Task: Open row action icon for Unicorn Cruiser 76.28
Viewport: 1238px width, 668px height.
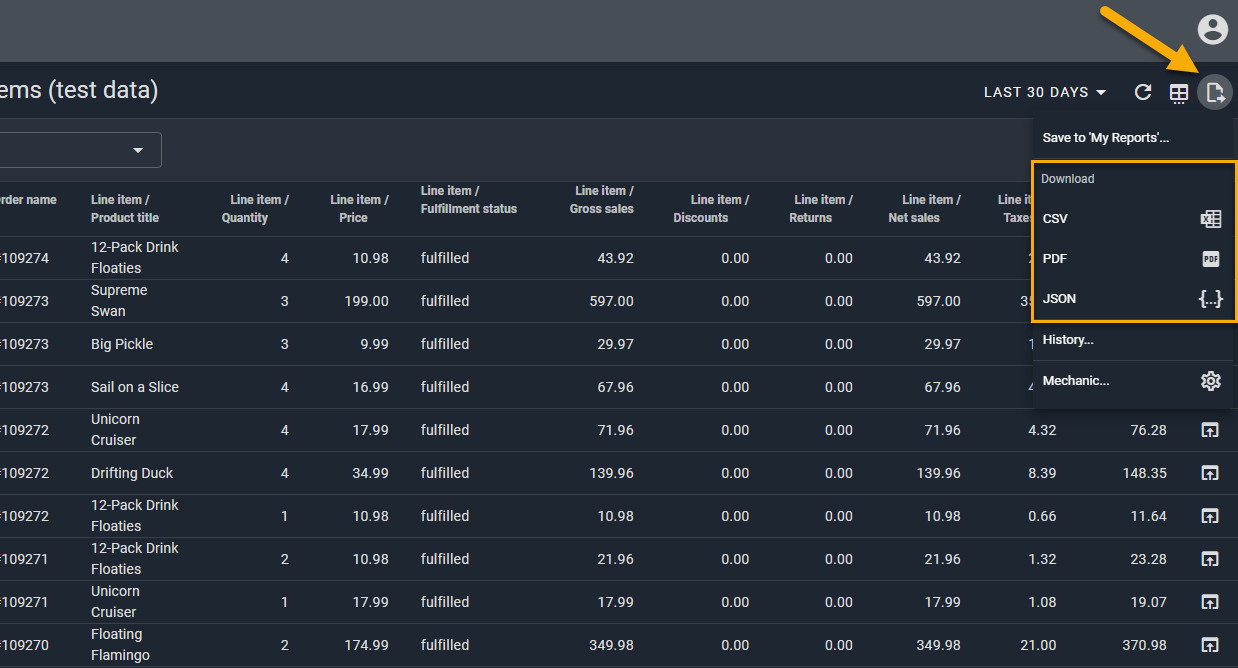Action: click(1209, 430)
